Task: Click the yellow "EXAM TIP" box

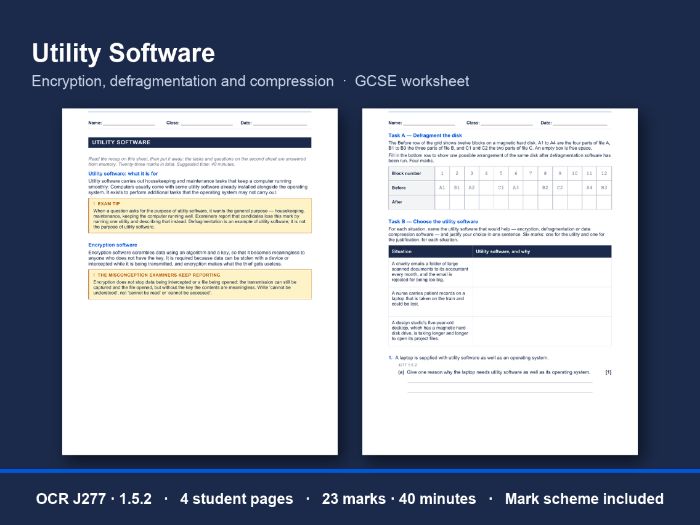Action: pyautogui.click(x=200, y=216)
